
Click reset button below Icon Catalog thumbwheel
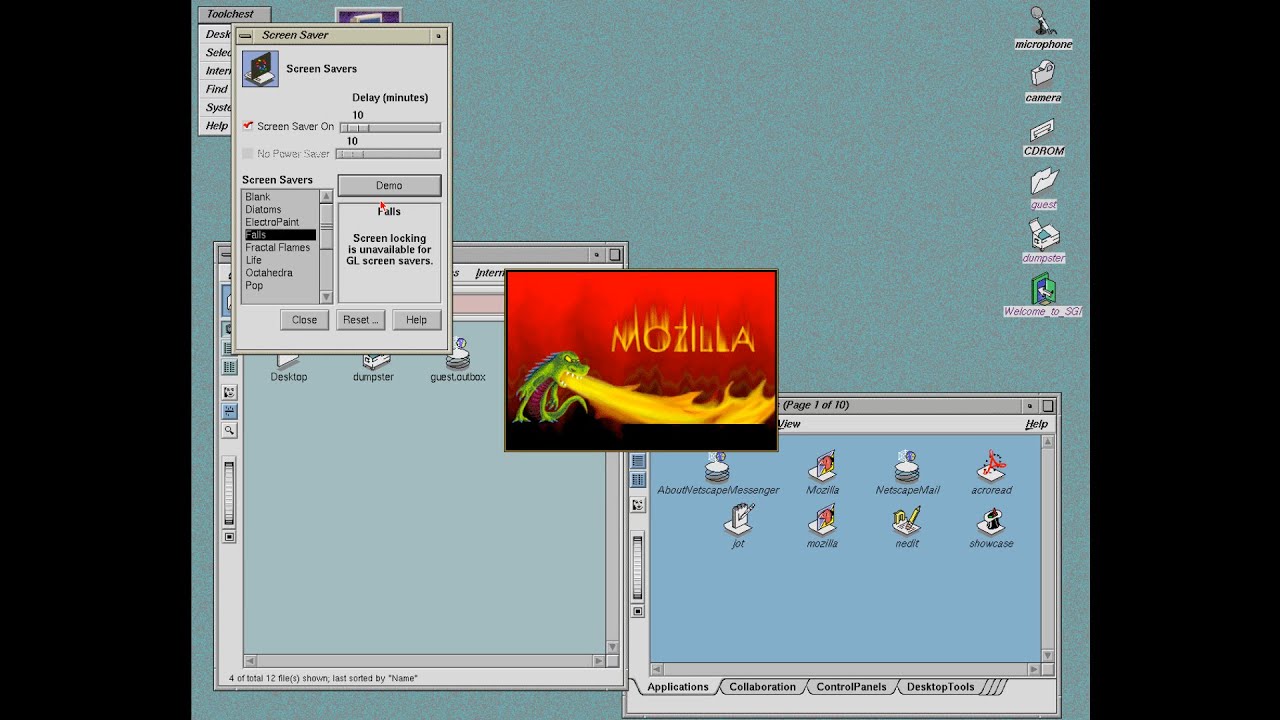pyautogui.click(x=638, y=611)
